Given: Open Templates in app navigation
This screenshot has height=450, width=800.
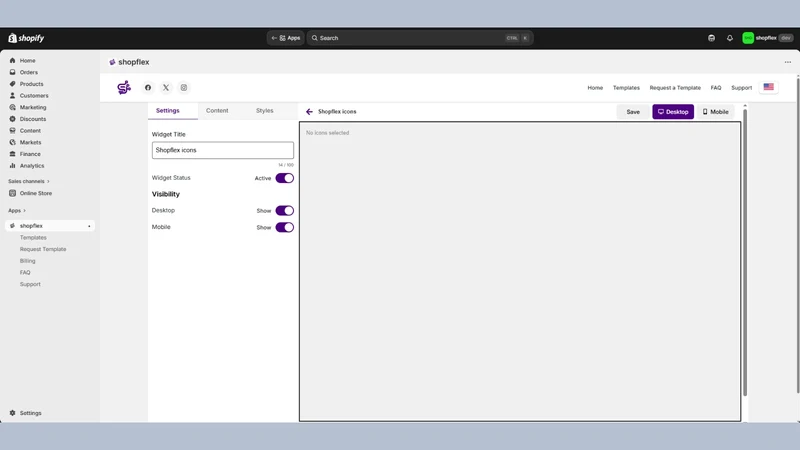Looking at the screenshot, I should (626, 88).
